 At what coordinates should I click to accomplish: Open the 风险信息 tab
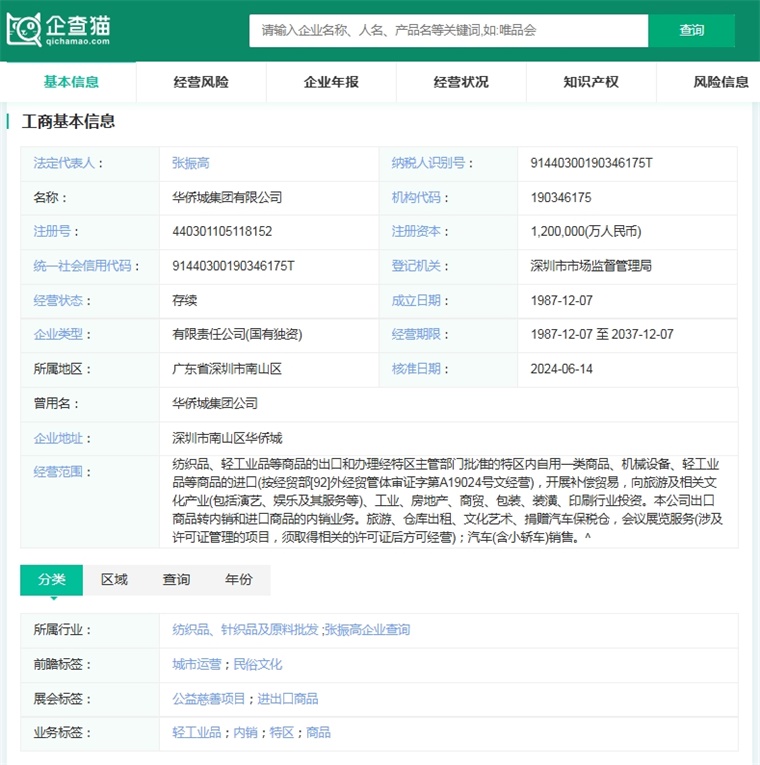[x=720, y=82]
